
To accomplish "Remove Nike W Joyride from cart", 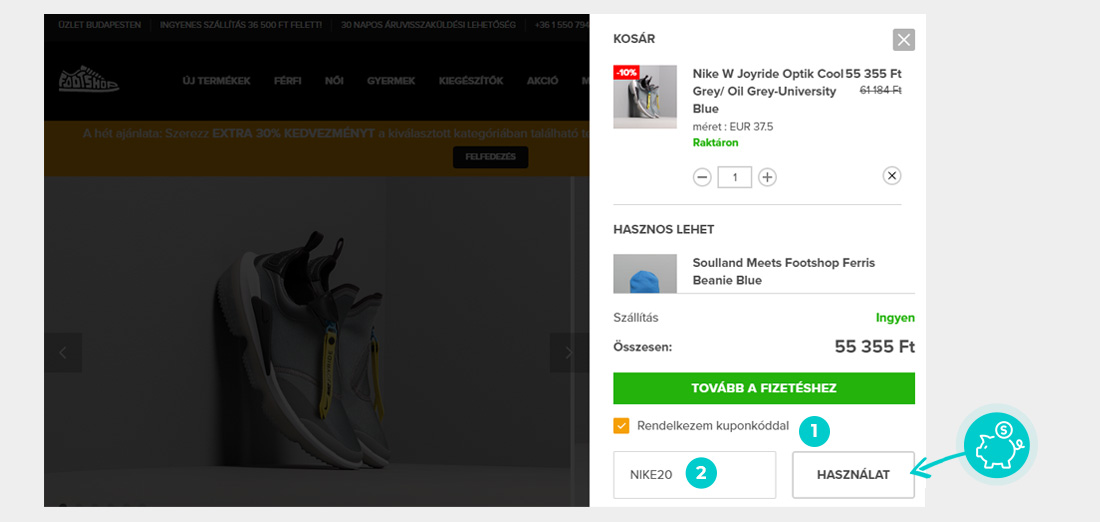I will click(x=892, y=175).
